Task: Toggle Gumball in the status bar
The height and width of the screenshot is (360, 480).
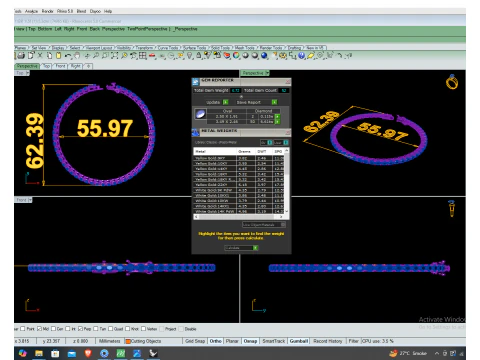Action: click(299, 341)
